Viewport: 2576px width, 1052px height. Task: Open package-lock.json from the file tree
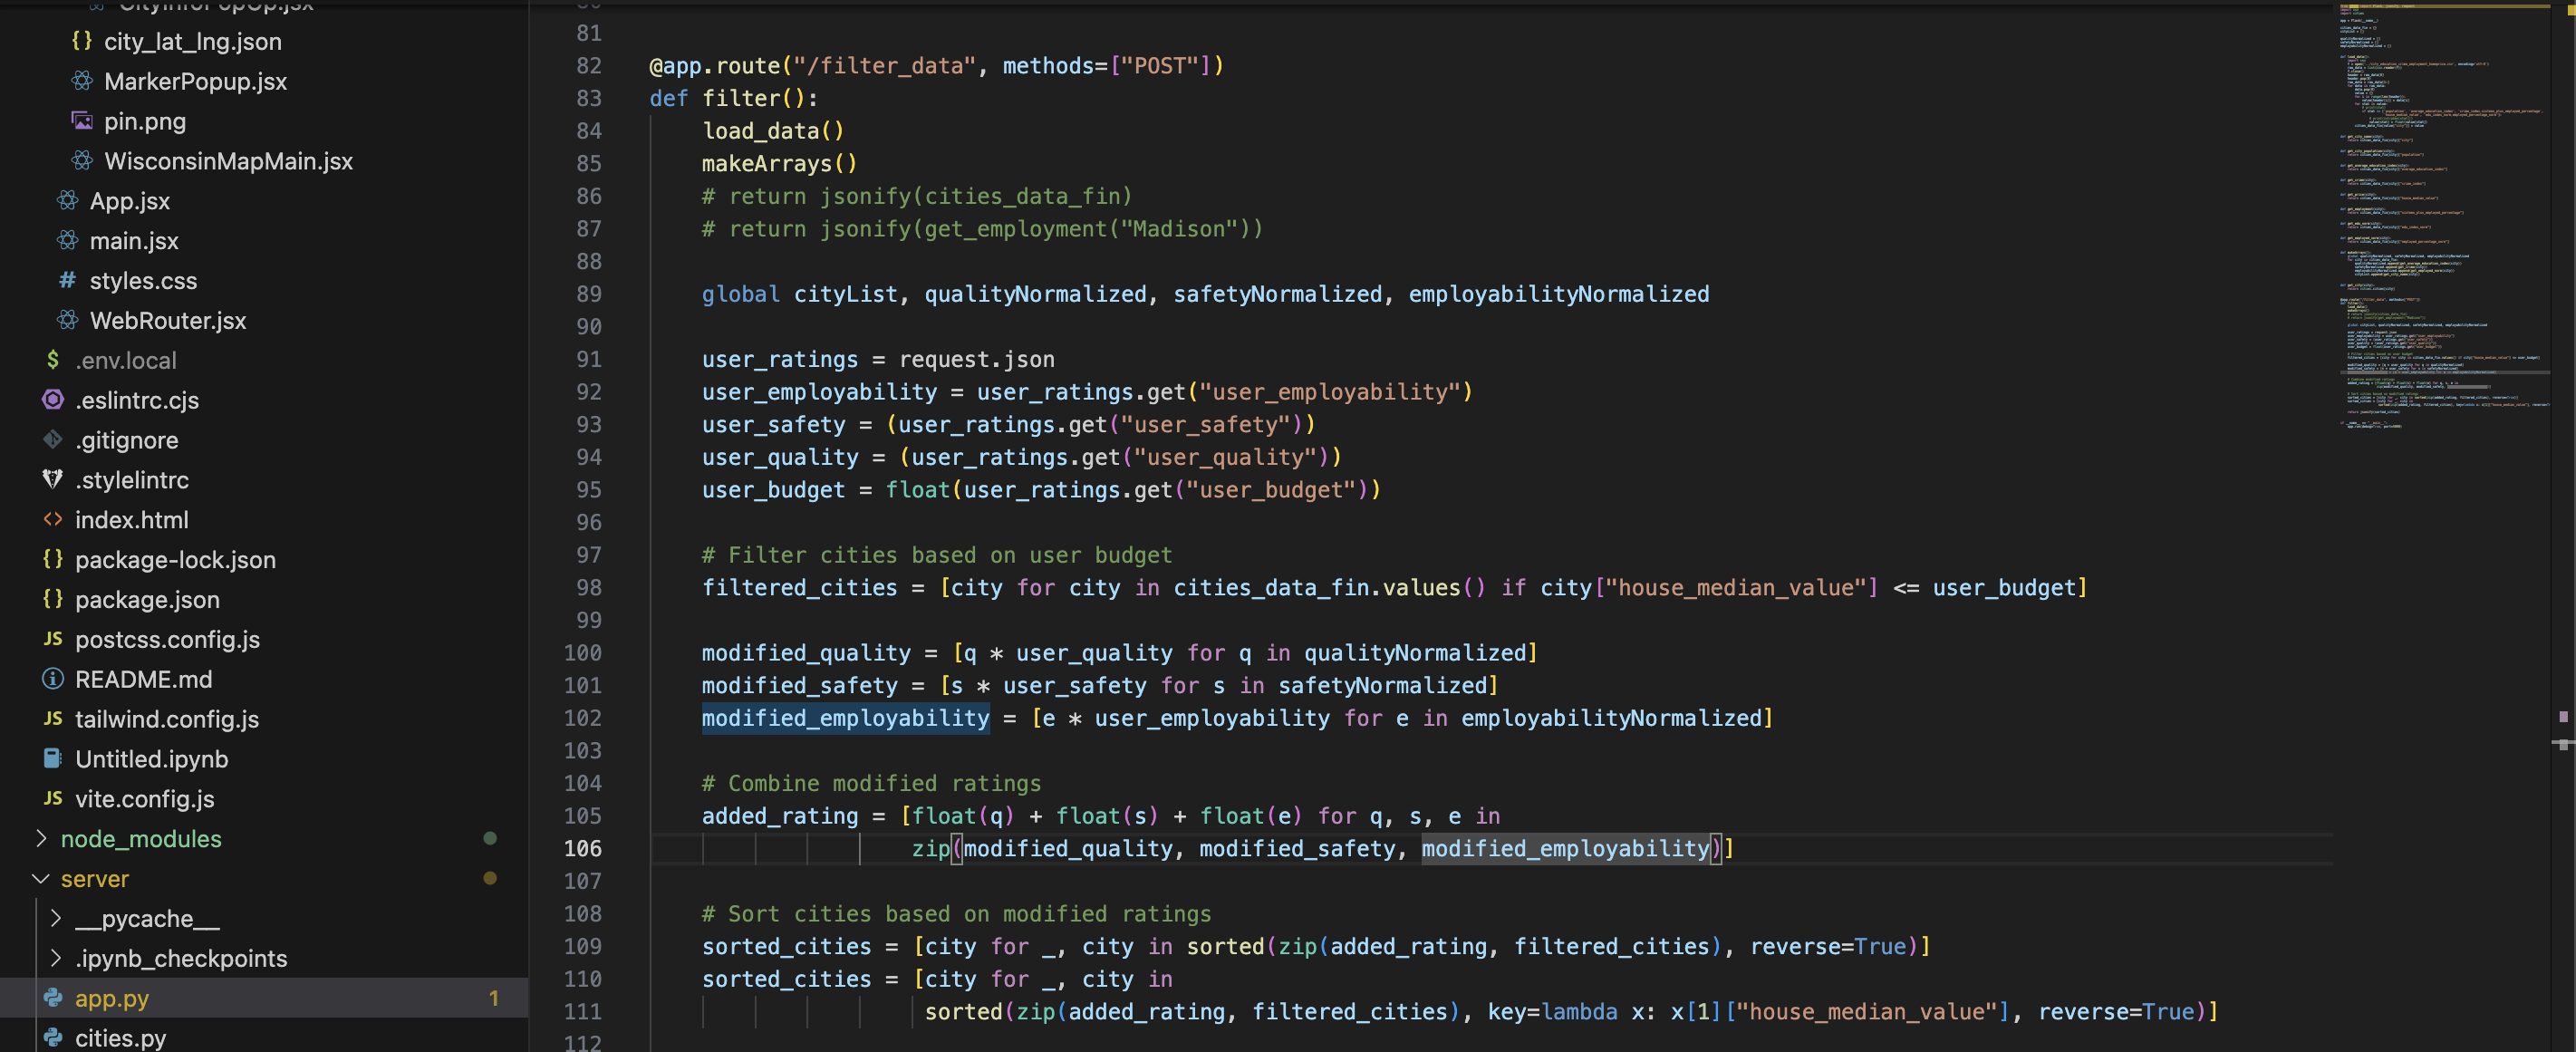click(x=175, y=560)
